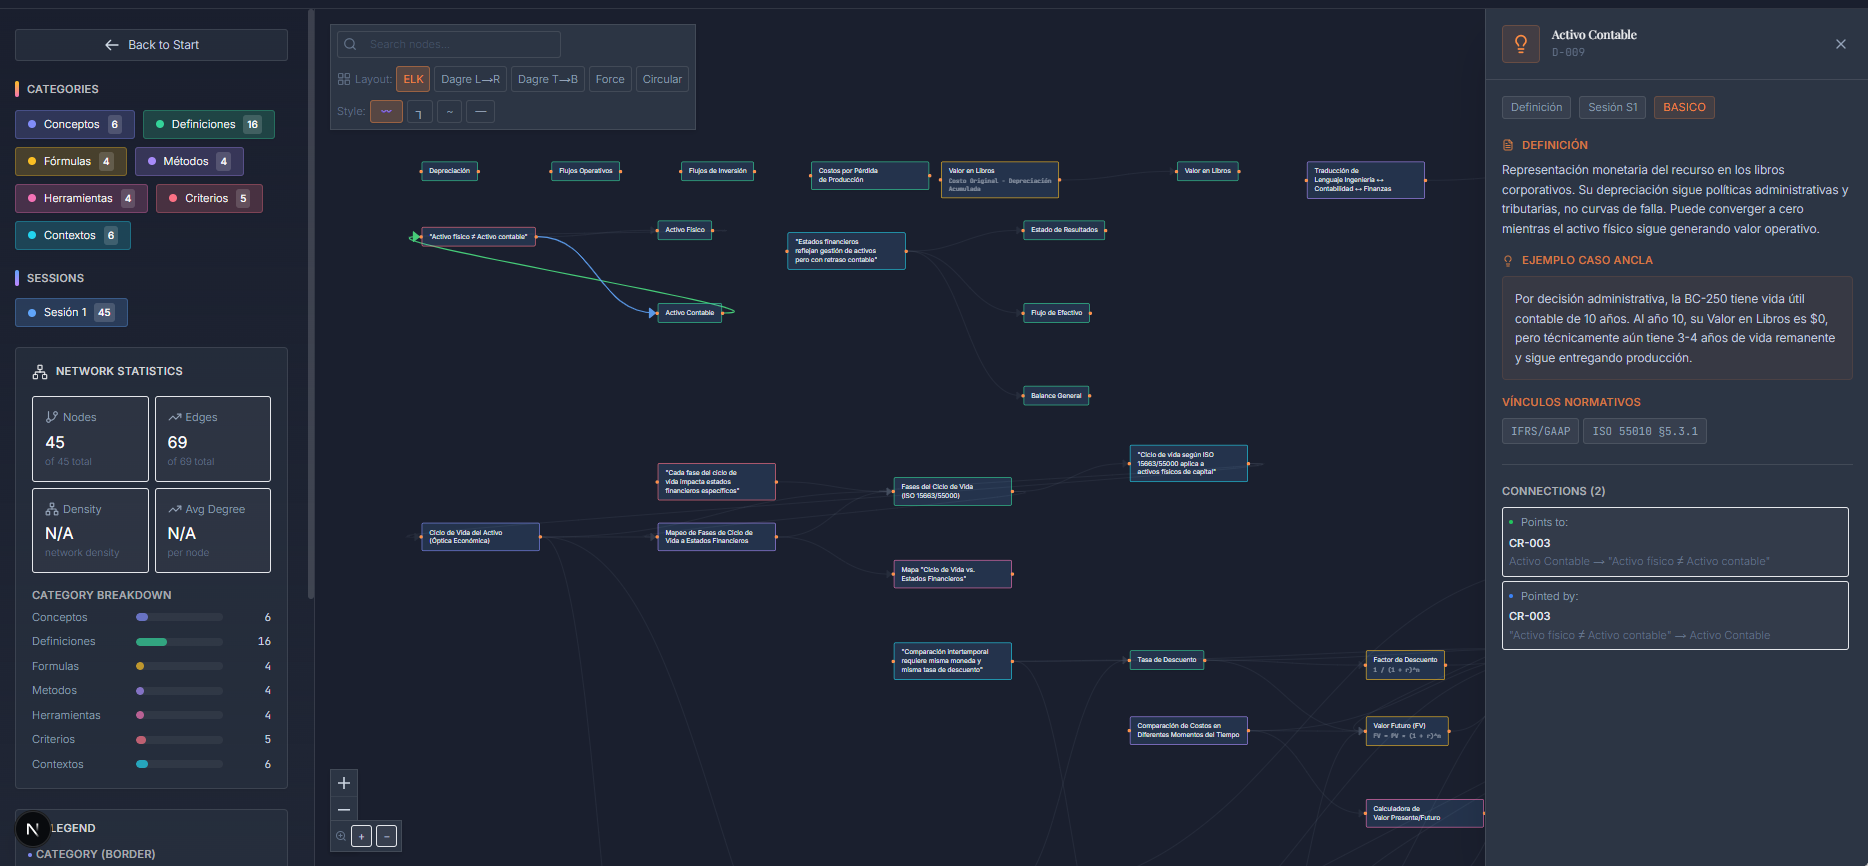This screenshot has height=866, width=1868.
Task: Switch layout to ELK
Action: click(x=413, y=79)
